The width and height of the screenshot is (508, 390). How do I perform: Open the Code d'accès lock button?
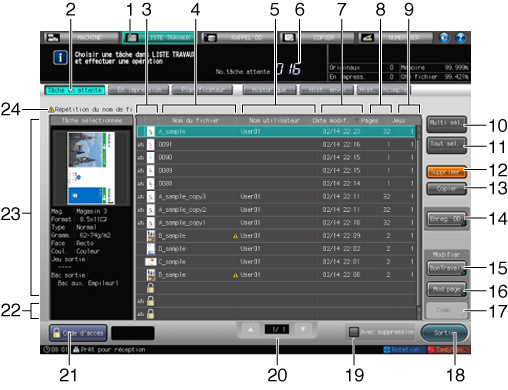78,333
